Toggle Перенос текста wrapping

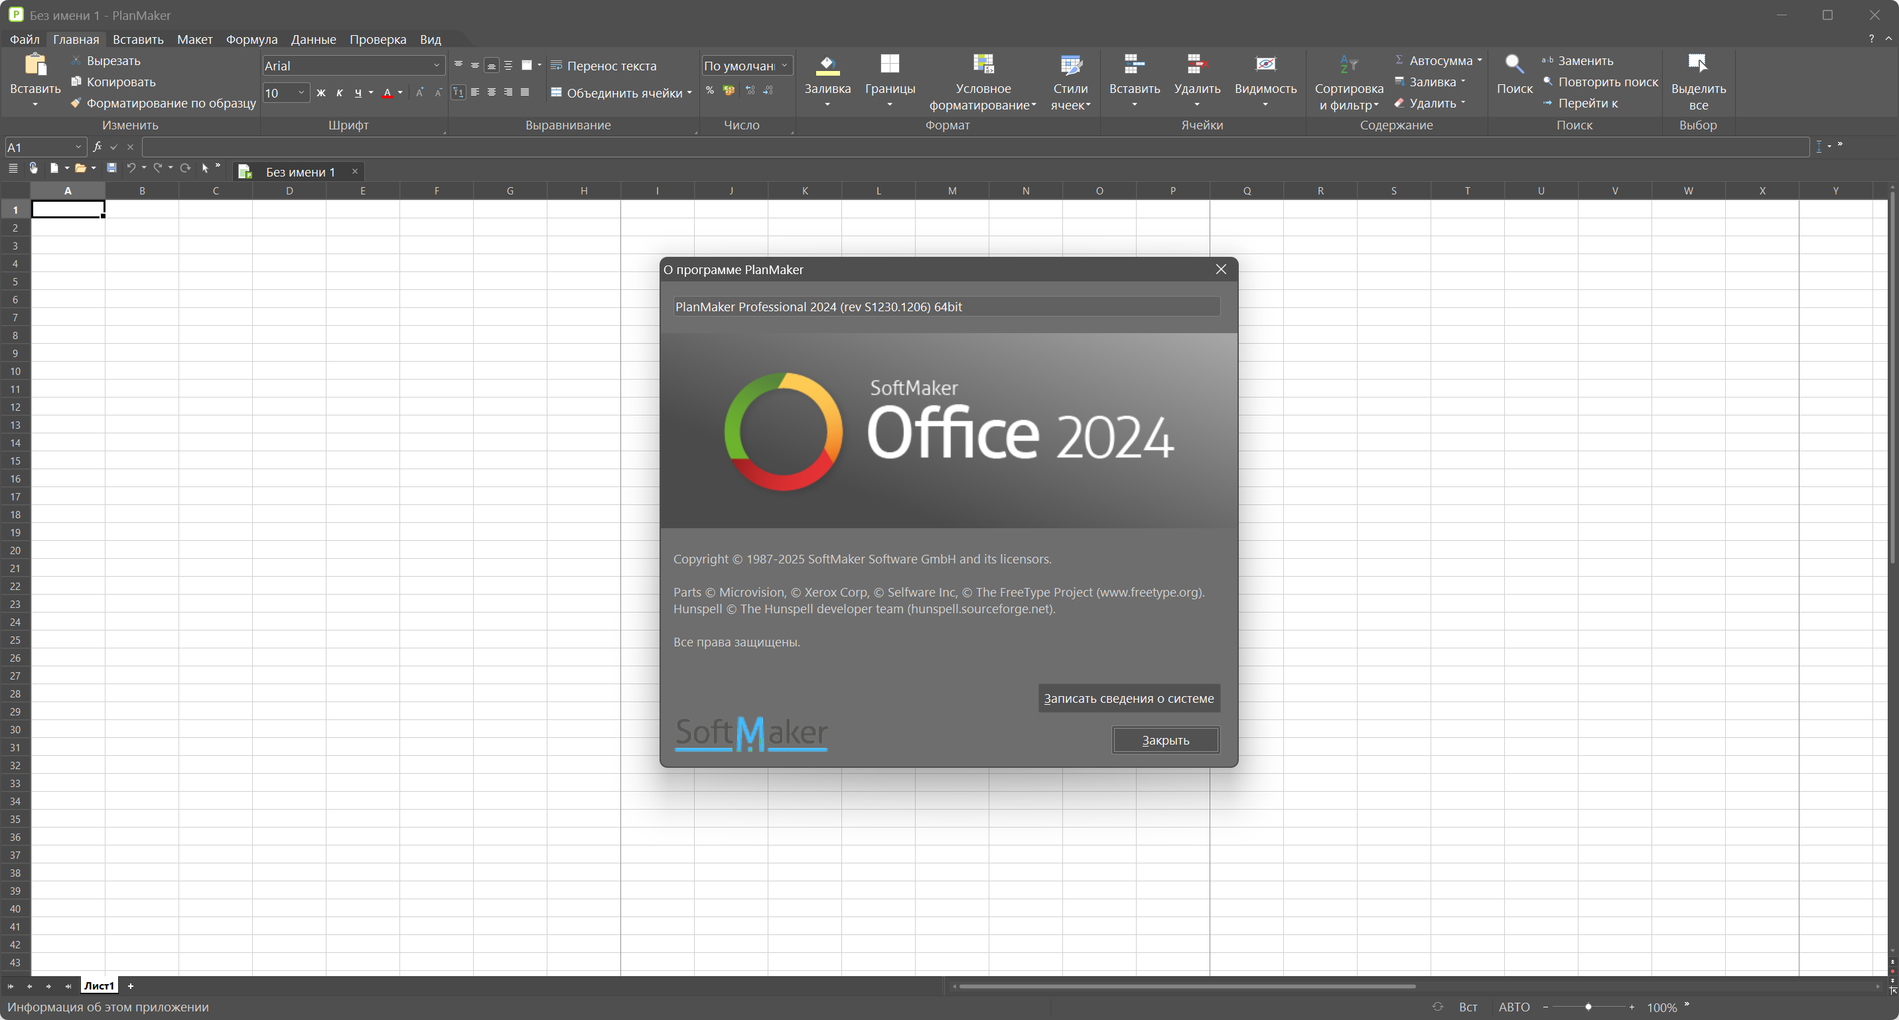603,66
